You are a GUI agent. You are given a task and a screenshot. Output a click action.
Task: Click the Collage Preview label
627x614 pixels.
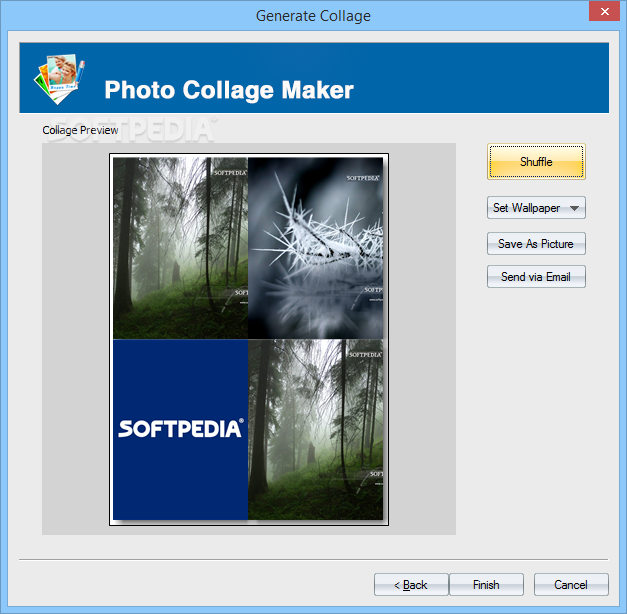click(x=80, y=130)
